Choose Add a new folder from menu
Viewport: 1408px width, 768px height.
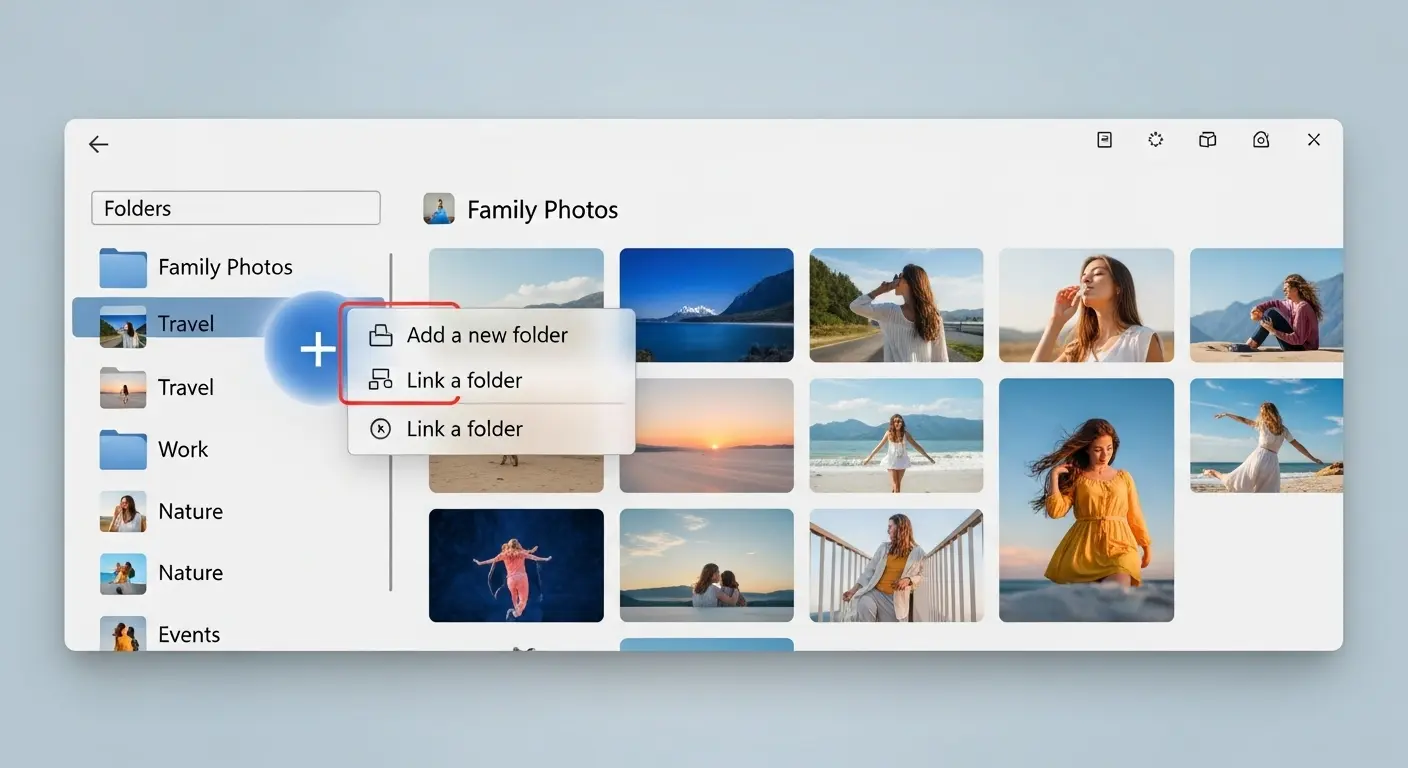[487, 335]
